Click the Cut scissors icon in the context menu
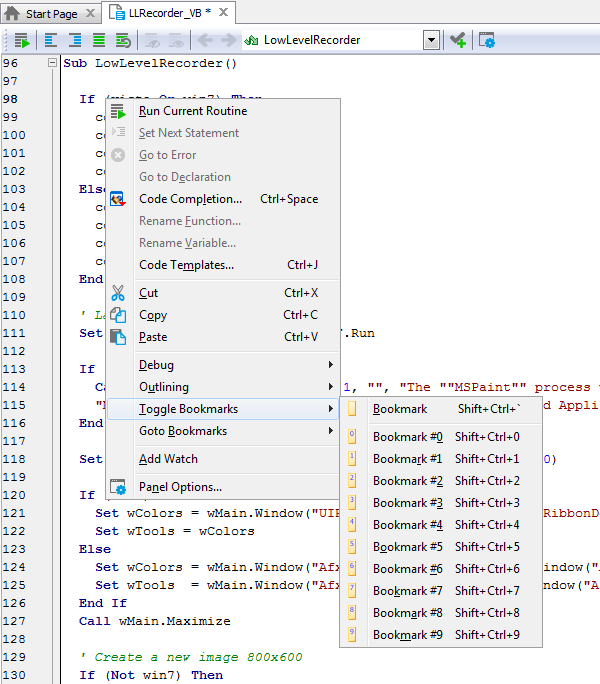 click(118, 293)
